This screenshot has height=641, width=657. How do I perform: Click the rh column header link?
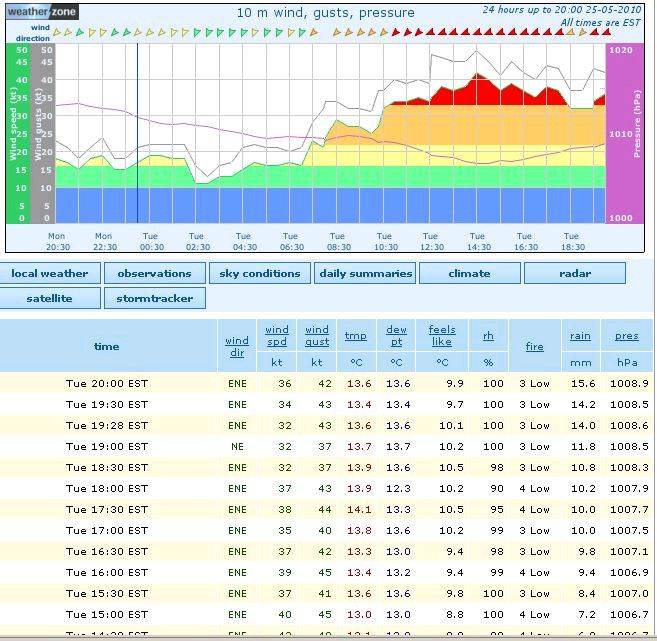point(489,336)
